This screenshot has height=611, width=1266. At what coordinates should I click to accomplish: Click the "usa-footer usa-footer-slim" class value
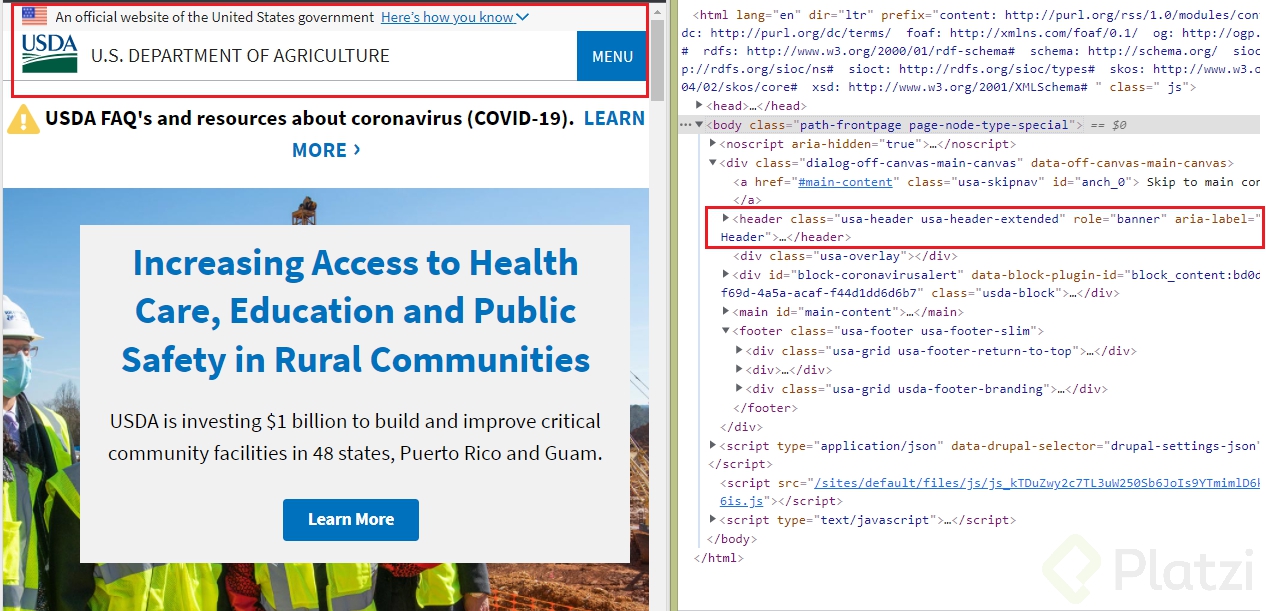[x=933, y=331]
